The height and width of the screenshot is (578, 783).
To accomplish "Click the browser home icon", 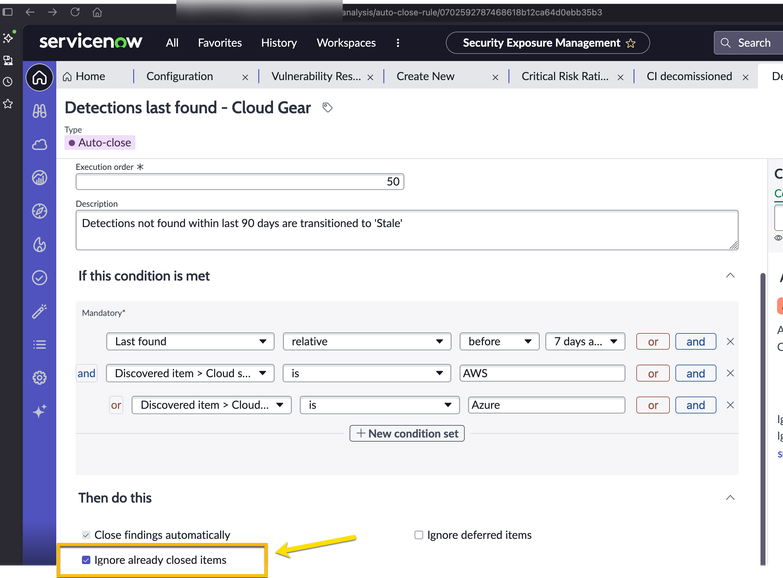I will click(x=97, y=12).
